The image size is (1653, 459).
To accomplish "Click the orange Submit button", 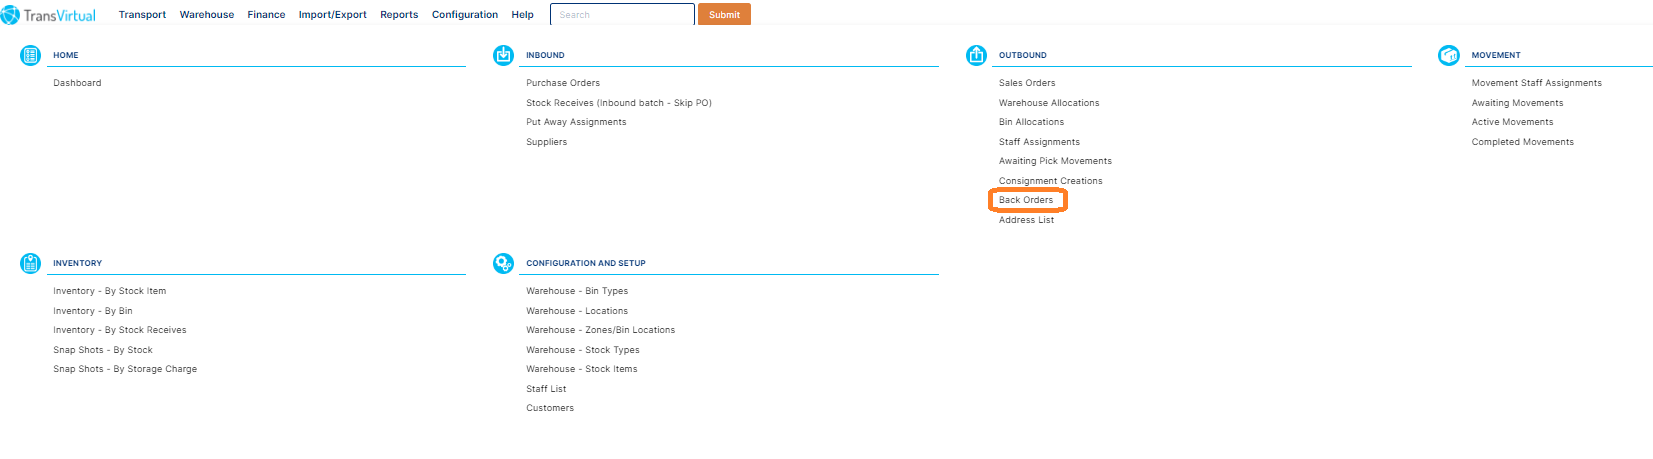I will tap(724, 15).
